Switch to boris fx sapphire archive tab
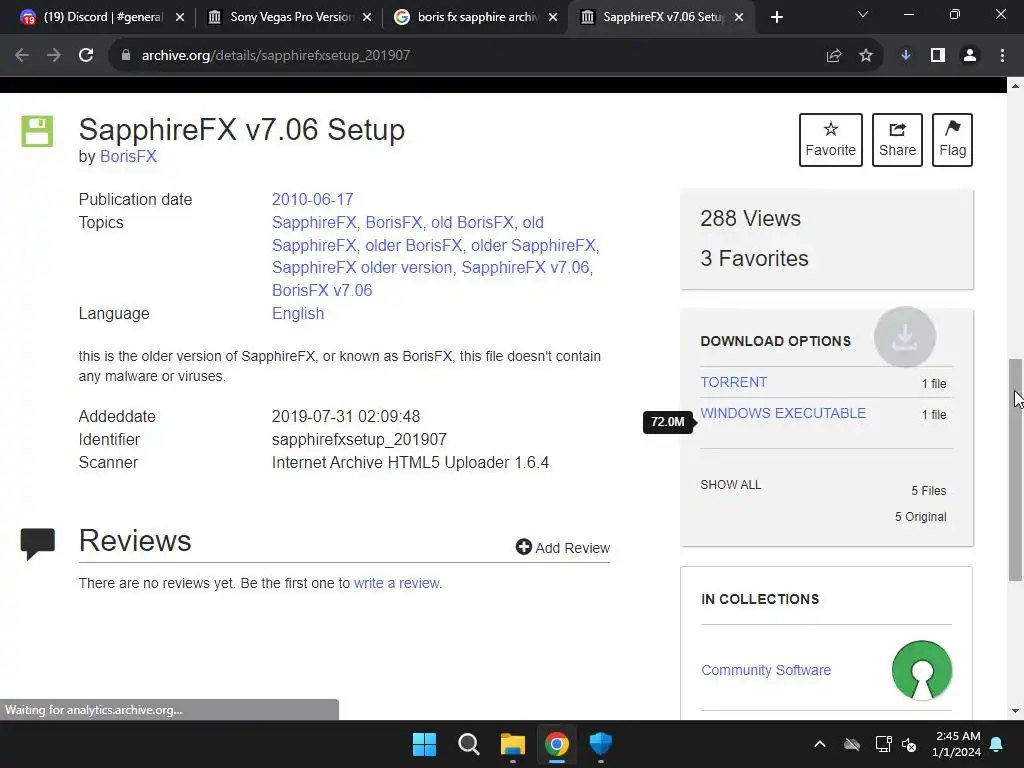The height and width of the screenshot is (768, 1024). coord(476,17)
